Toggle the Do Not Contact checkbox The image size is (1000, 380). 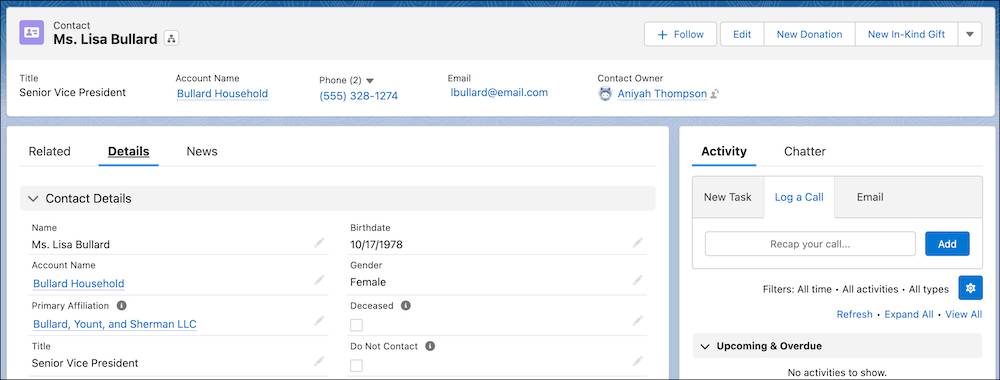(x=357, y=365)
